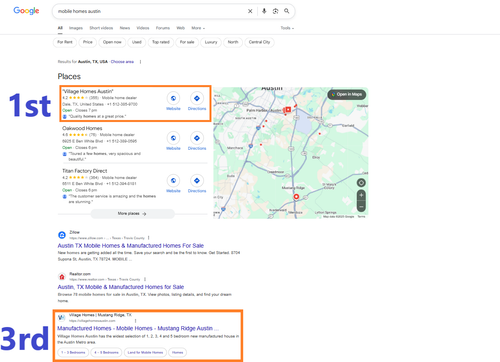Click the 1 - 3 Bedrooms sitelink chip
Screen dimensions: 500x362
point(73,352)
